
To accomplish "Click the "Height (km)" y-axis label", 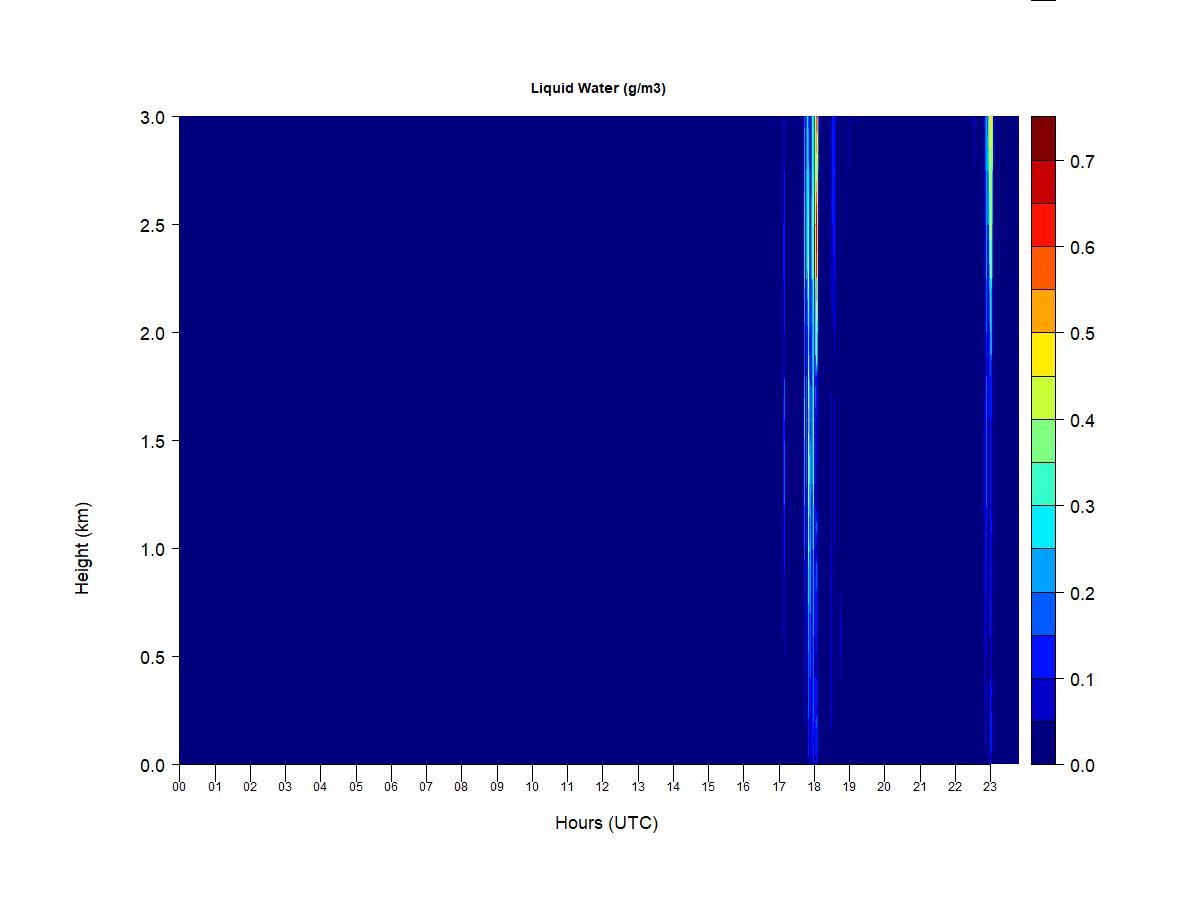I will (83, 548).
